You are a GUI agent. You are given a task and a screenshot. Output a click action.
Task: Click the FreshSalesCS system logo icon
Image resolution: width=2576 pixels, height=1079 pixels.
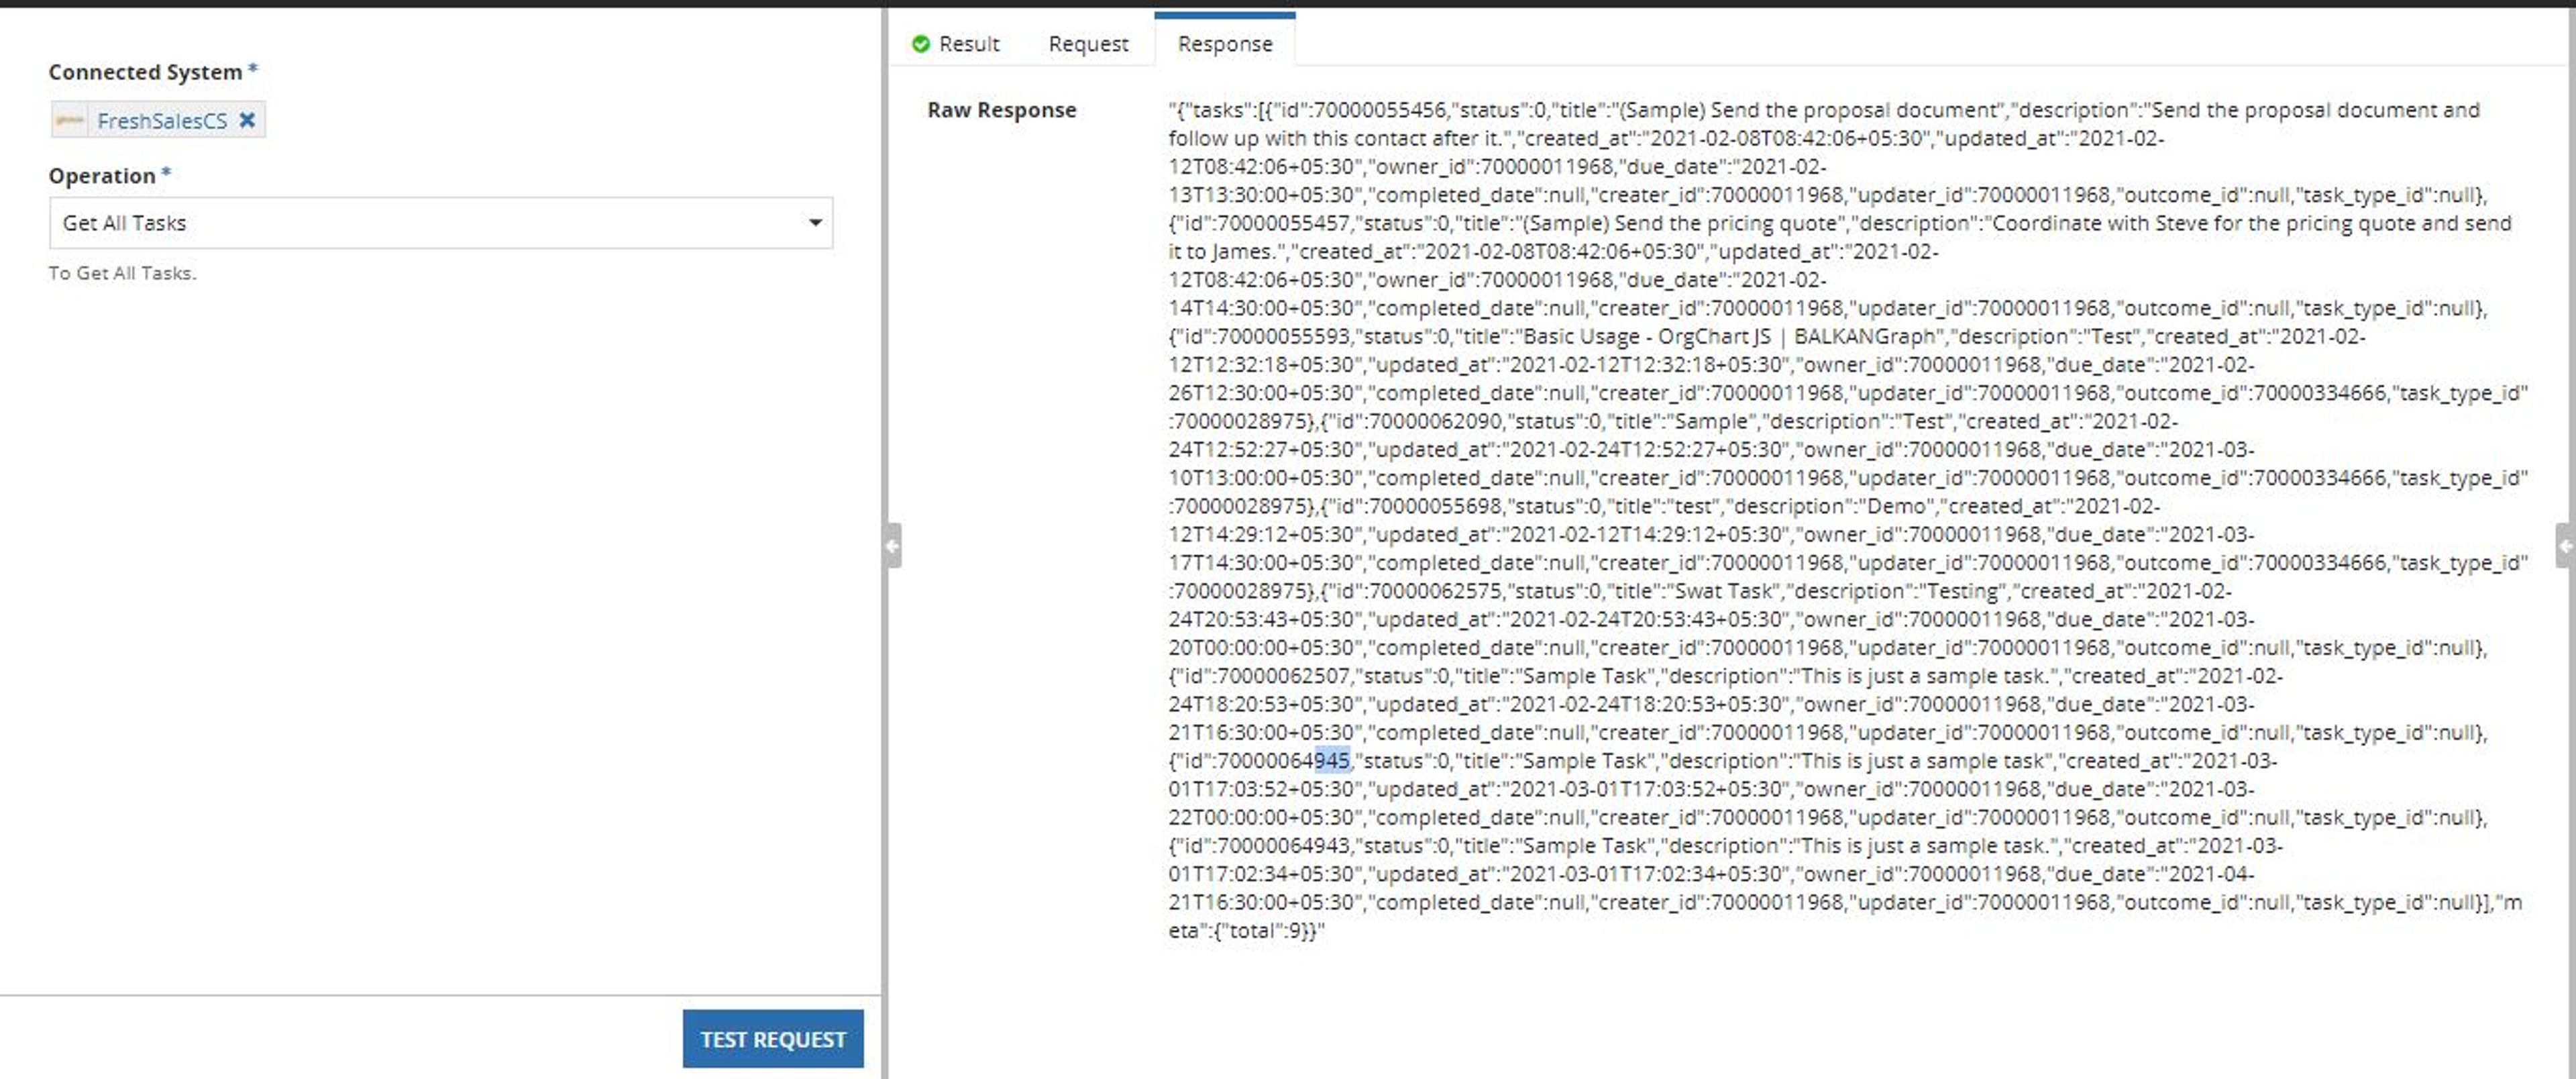tap(70, 120)
